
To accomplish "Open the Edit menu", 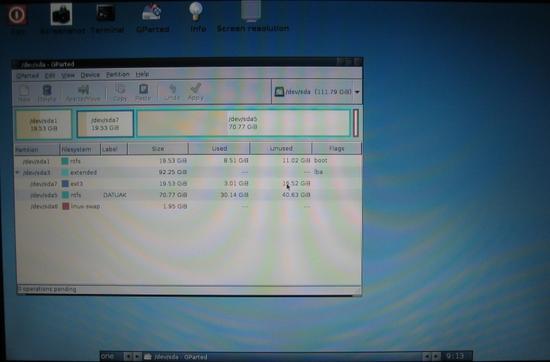I will coord(49,75).
